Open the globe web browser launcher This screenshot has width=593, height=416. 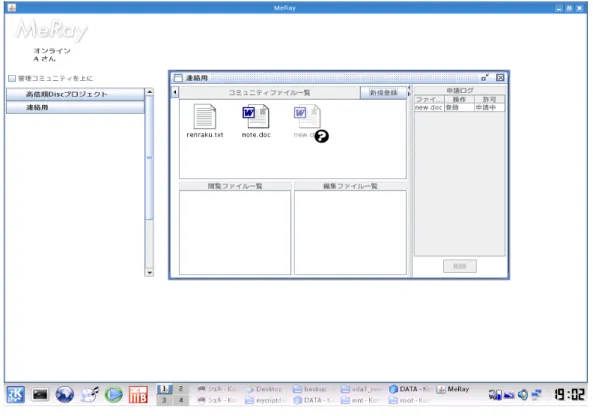[65, 394]
